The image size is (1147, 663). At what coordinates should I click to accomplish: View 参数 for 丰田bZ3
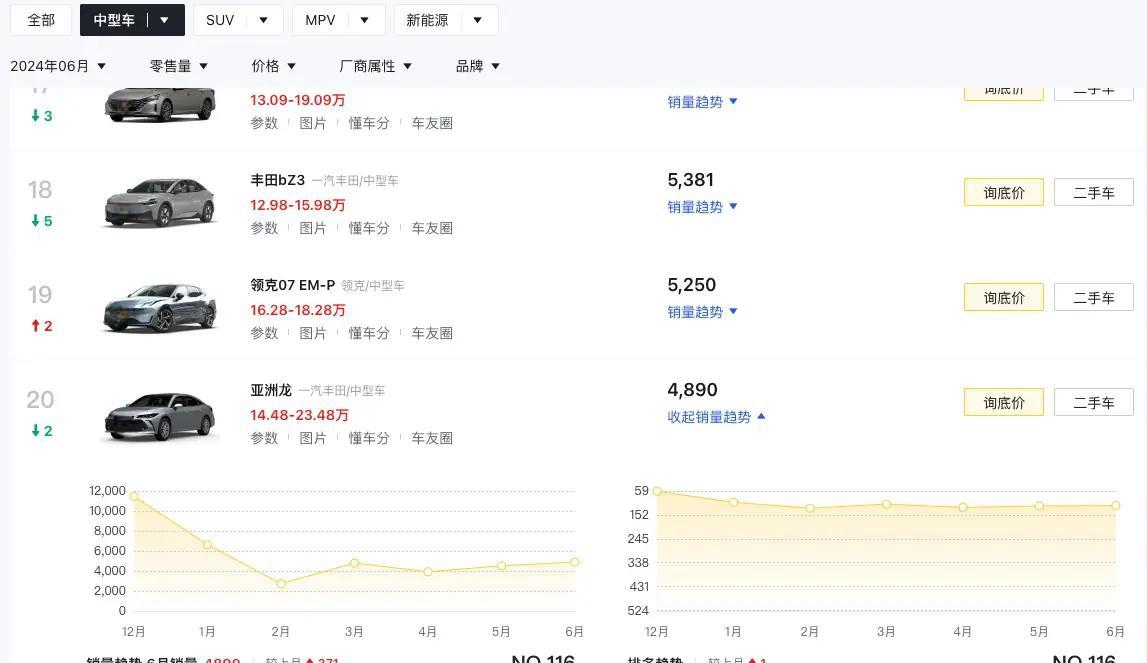tap(264, 228)
